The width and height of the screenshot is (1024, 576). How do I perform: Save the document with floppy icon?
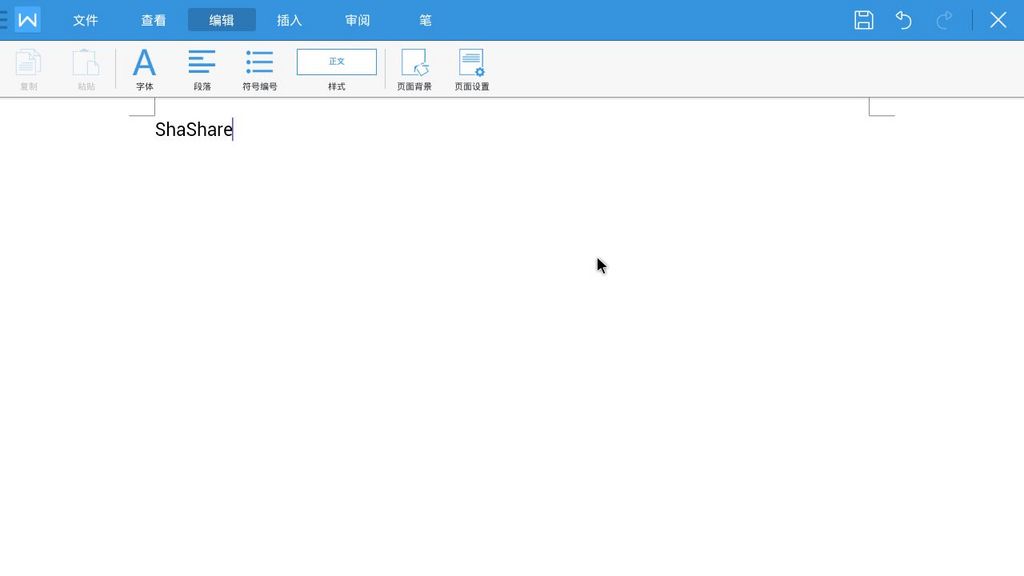click(863, 20)
